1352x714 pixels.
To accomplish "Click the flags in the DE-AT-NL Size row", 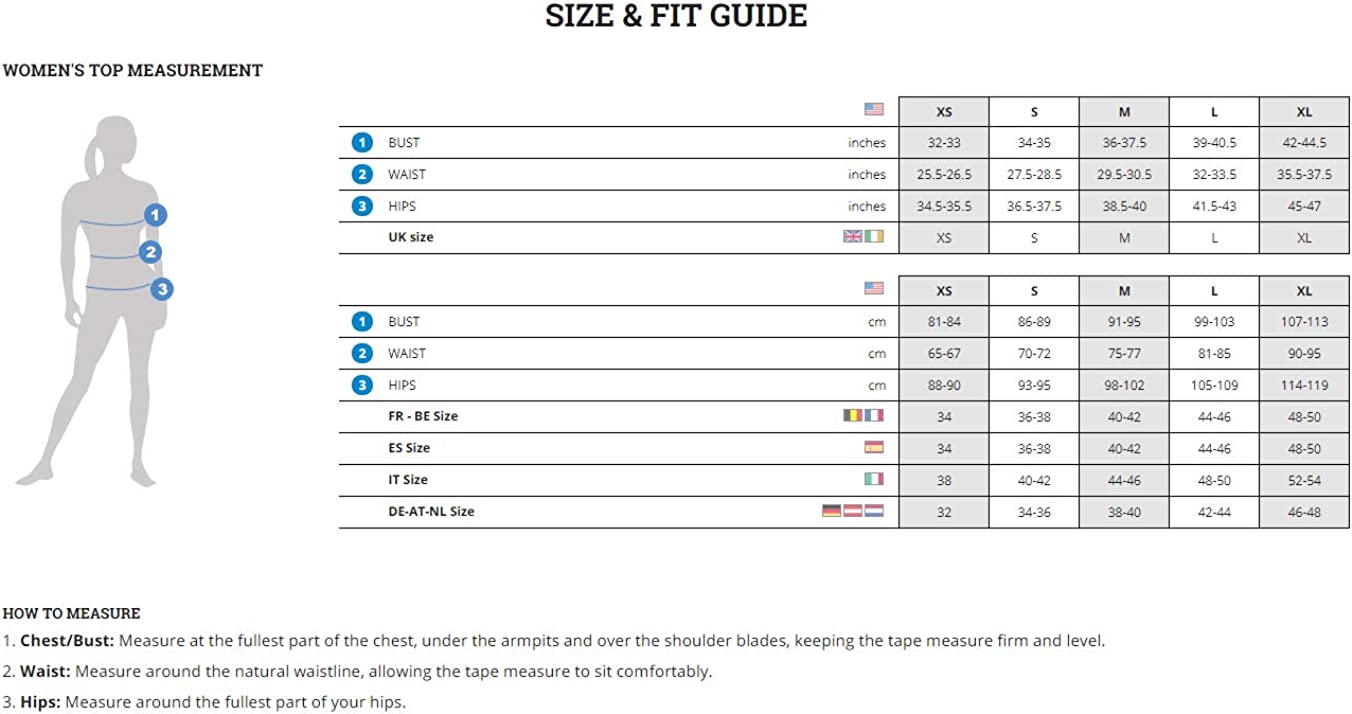I will point(852,511).
